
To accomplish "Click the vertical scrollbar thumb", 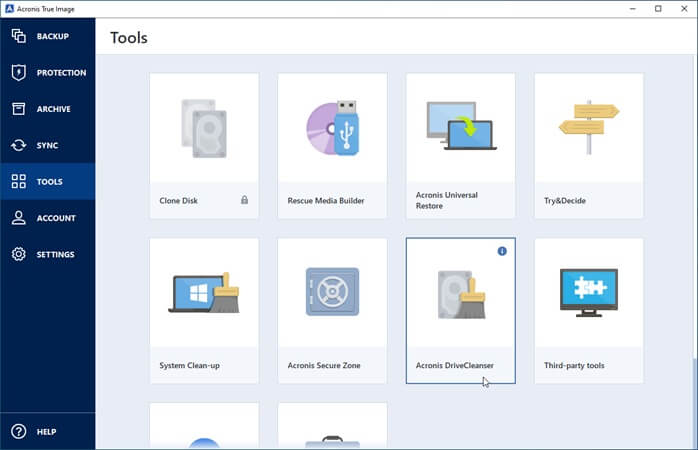I will 695,402.
